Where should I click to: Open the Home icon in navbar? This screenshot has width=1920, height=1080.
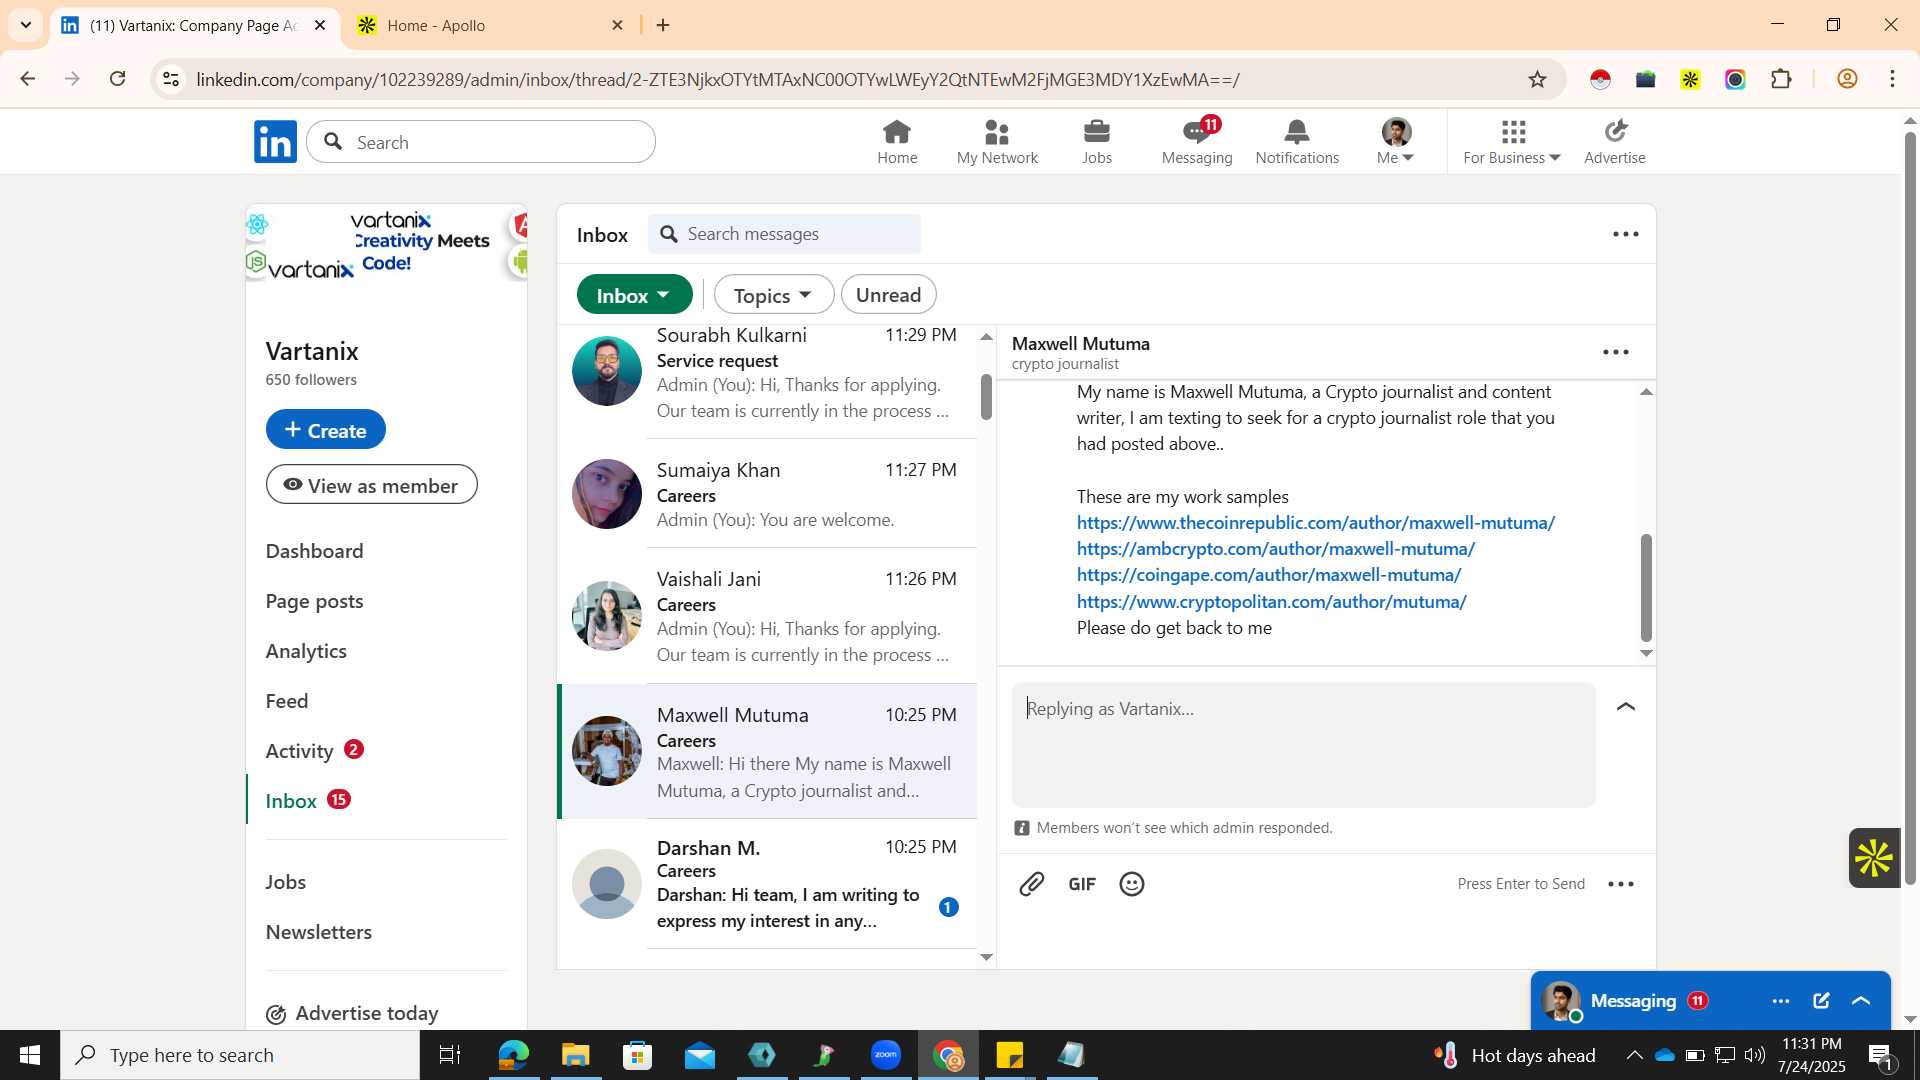[x=897, y=142]
